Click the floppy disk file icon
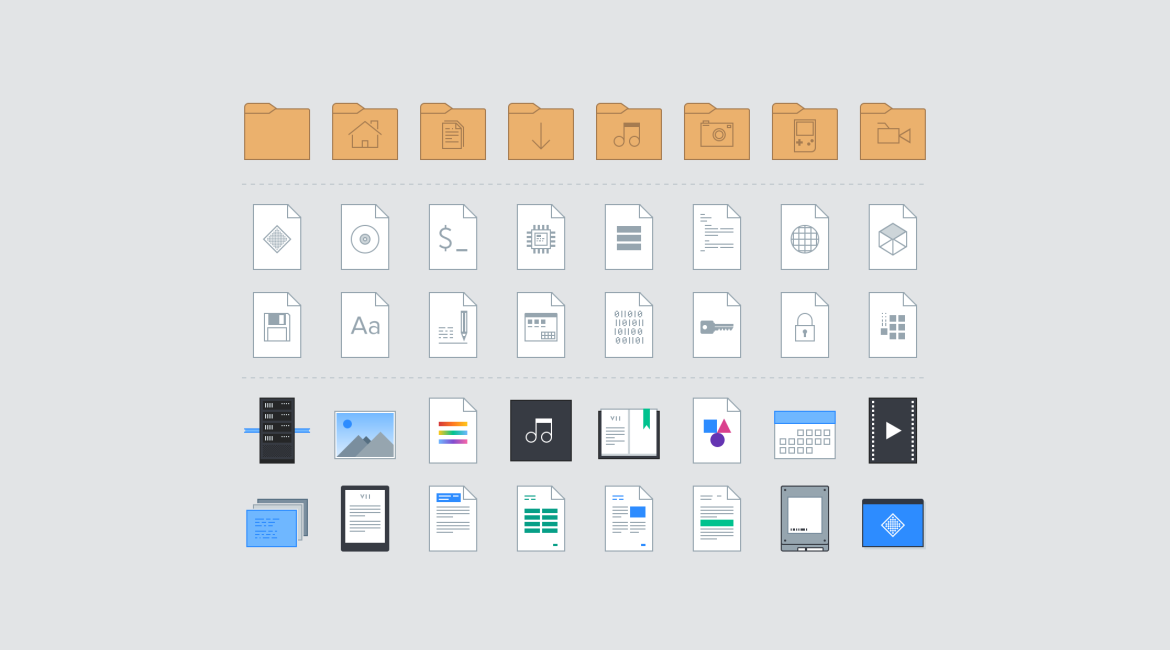 (x=276, y=326)
